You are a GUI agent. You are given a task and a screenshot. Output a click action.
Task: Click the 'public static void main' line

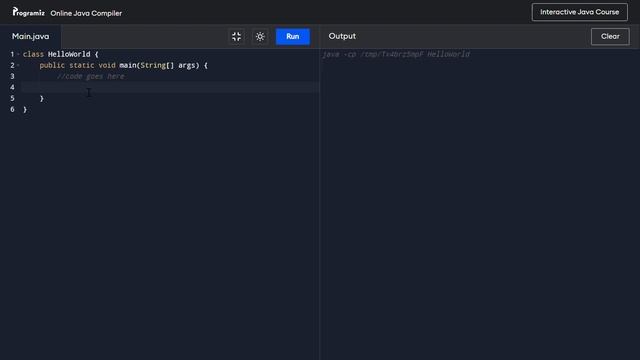124,65
